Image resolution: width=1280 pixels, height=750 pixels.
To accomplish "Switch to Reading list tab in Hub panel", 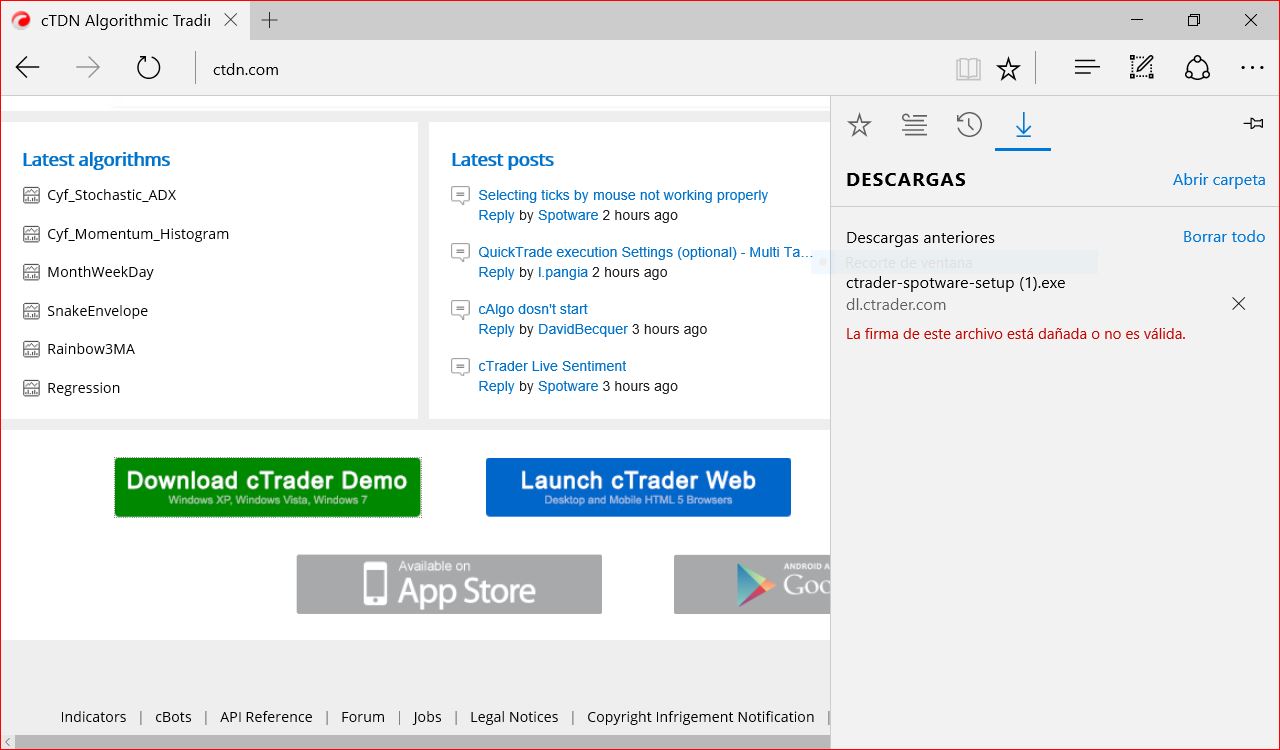I will (914, 125).
